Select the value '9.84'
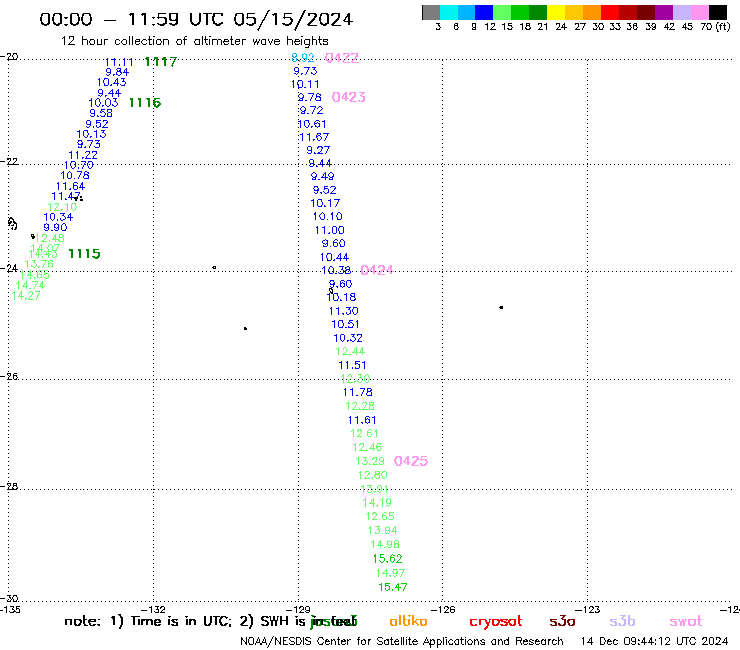The image size is (740, 650). coord(117,72)
